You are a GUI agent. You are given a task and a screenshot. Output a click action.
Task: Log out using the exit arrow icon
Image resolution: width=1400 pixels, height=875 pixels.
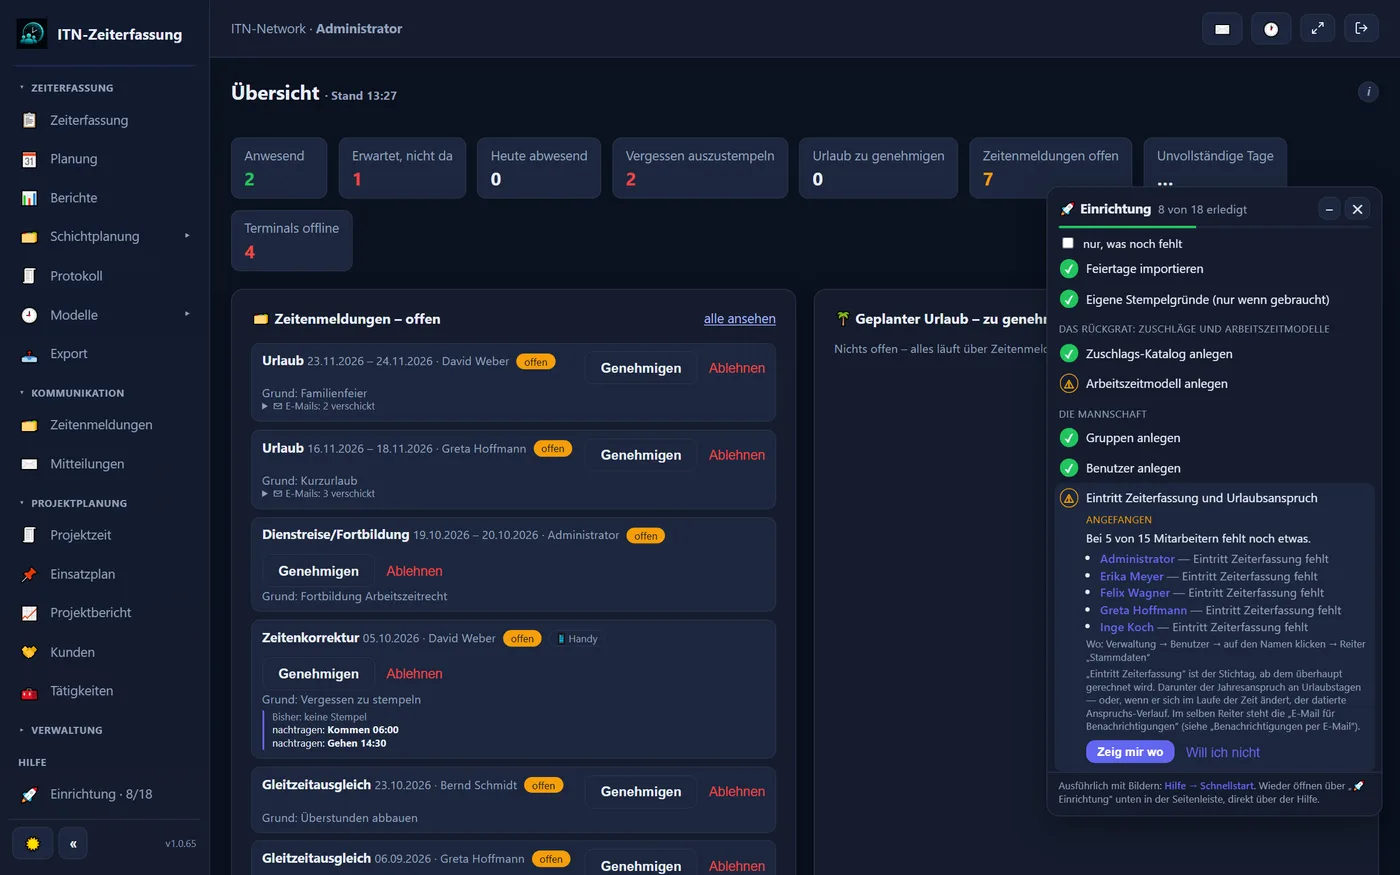pyautogui.click(x=1361, y=29)
